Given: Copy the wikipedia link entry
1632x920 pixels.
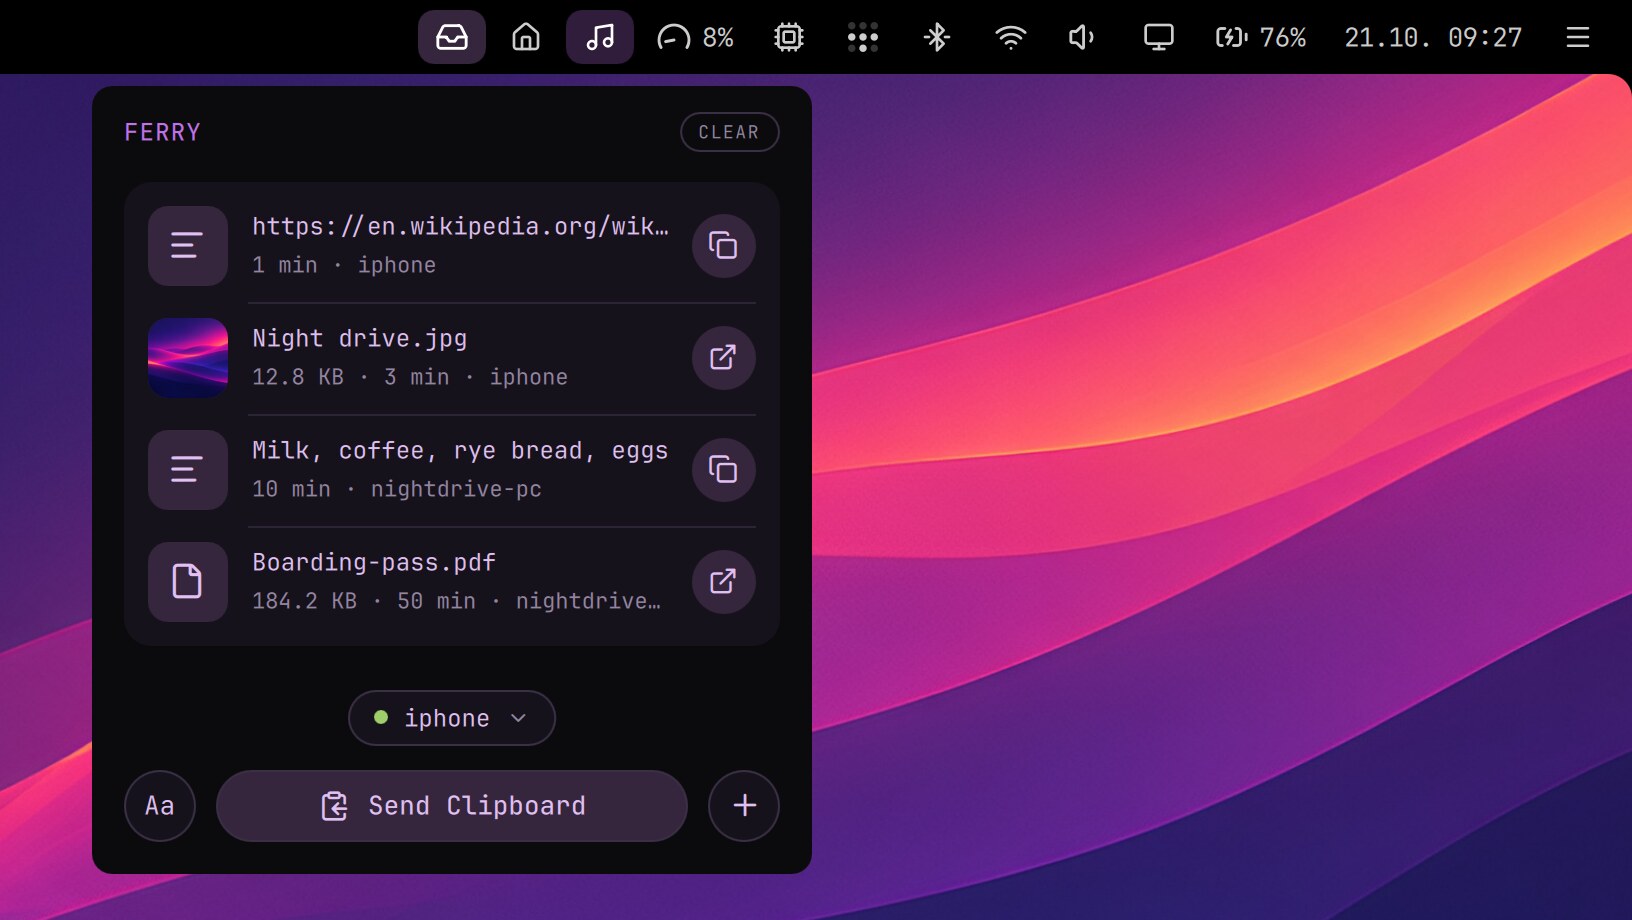Looking at the screenshot, I should point(724,245).
